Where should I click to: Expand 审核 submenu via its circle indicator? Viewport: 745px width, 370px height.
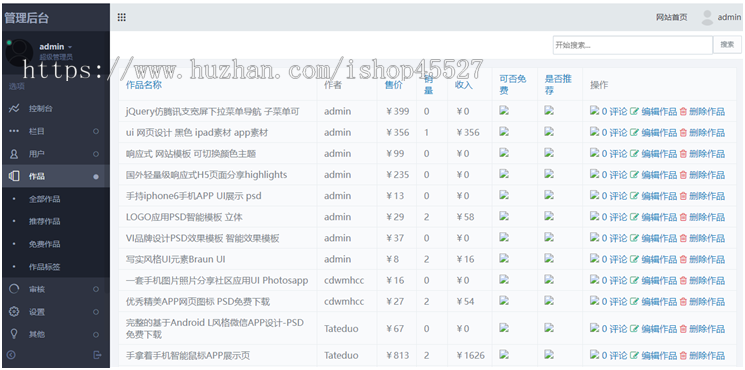[96, 289]
